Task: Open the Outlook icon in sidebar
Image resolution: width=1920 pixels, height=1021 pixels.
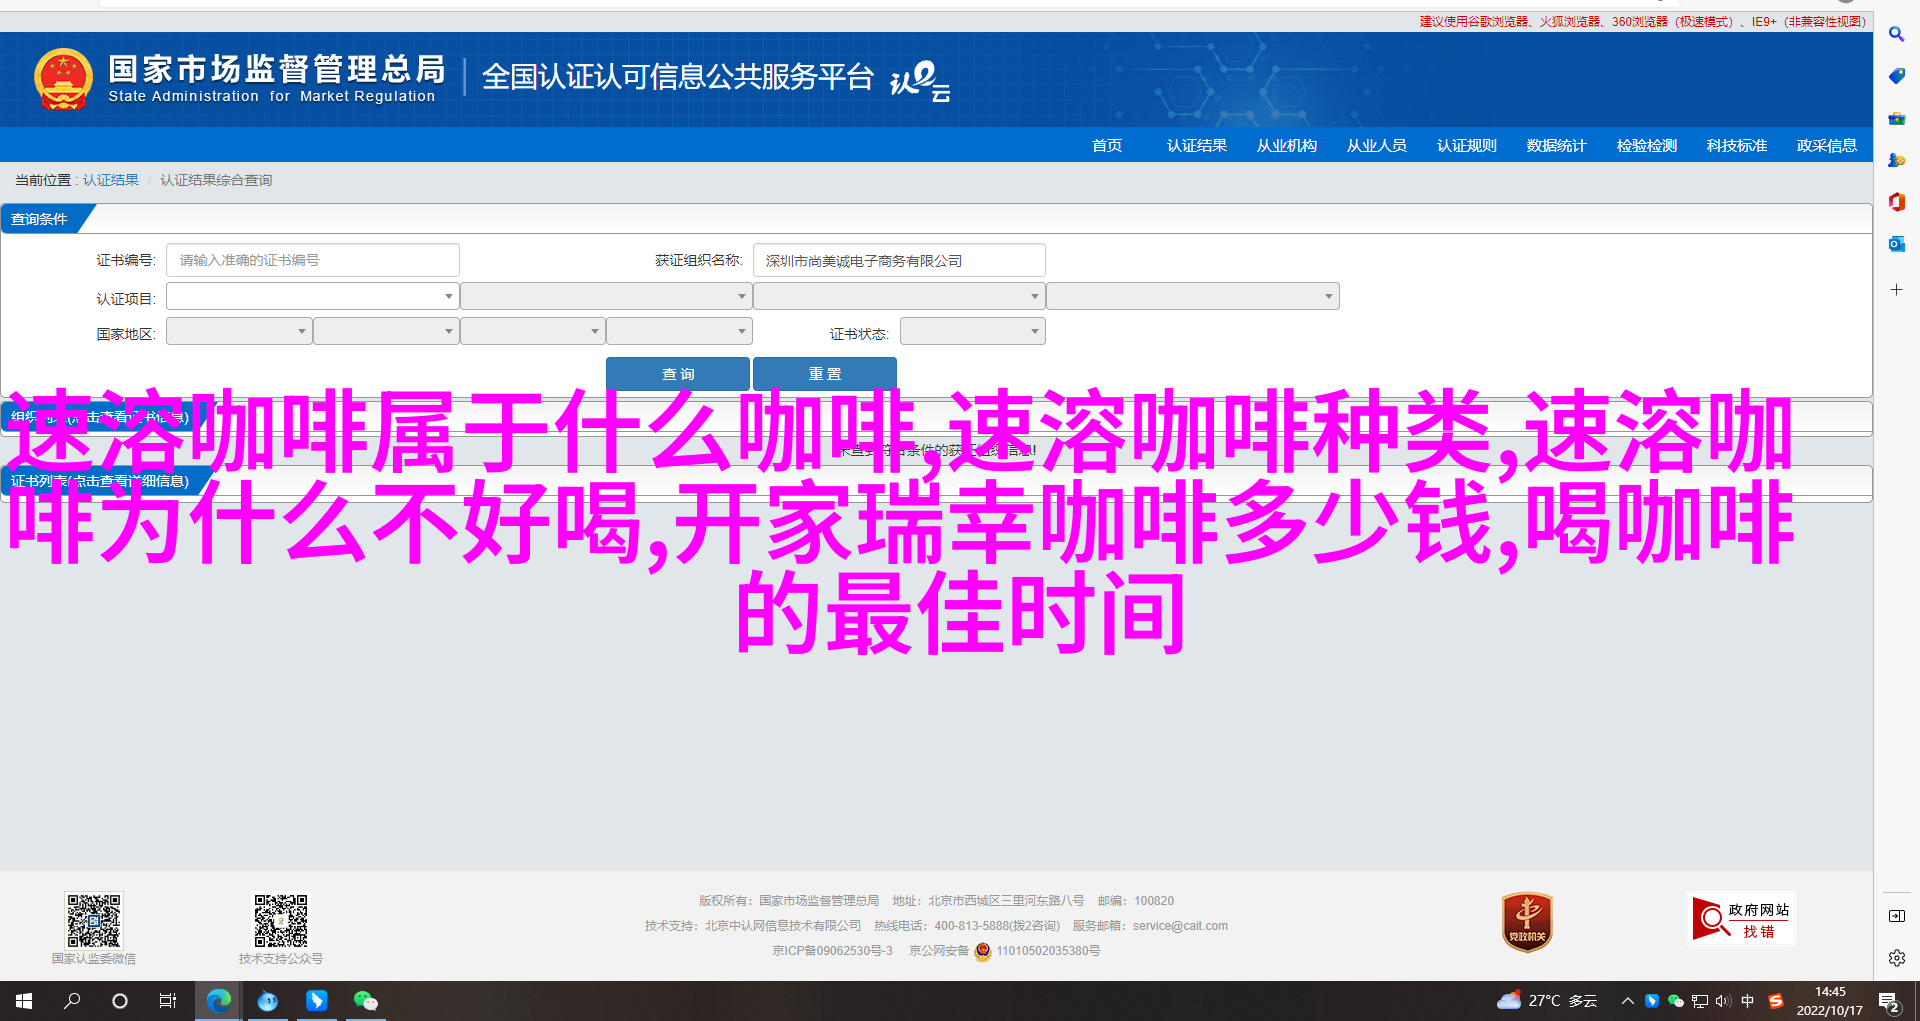Action: pos(1896,244)
